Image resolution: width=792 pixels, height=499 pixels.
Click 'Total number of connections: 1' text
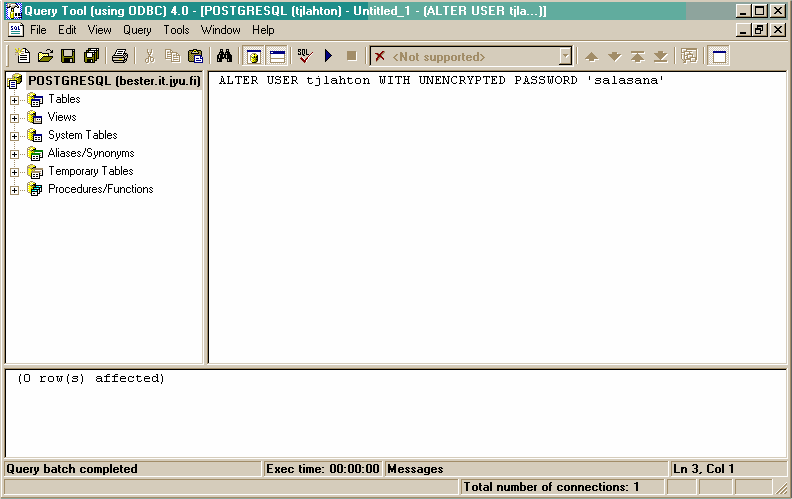pyautogui.click(x=551, y=487)
